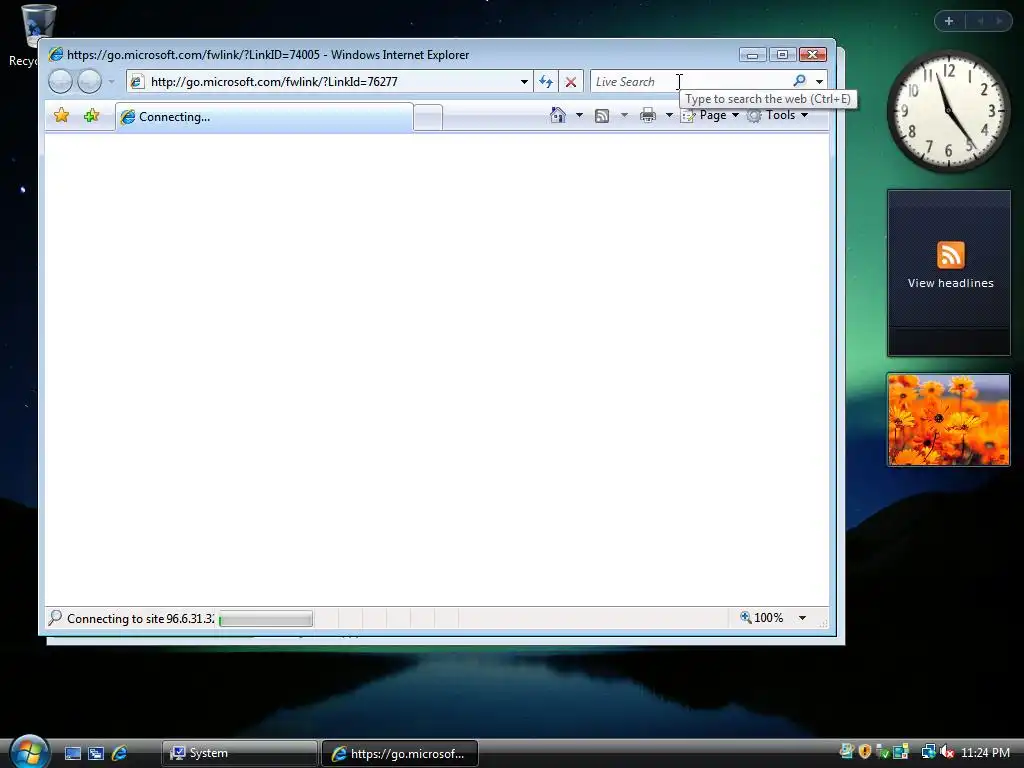Launch Internet Explorer from Quick Launch
The height and width of the screenshot is (768, 1024).
click(120, 753)
